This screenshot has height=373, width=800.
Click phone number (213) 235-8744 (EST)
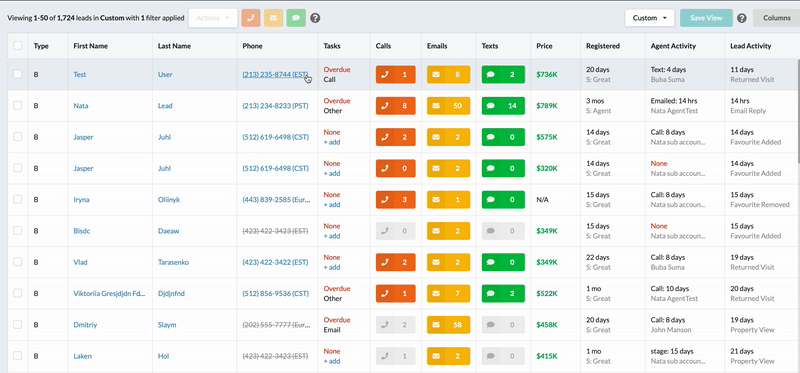coord(276,74)
